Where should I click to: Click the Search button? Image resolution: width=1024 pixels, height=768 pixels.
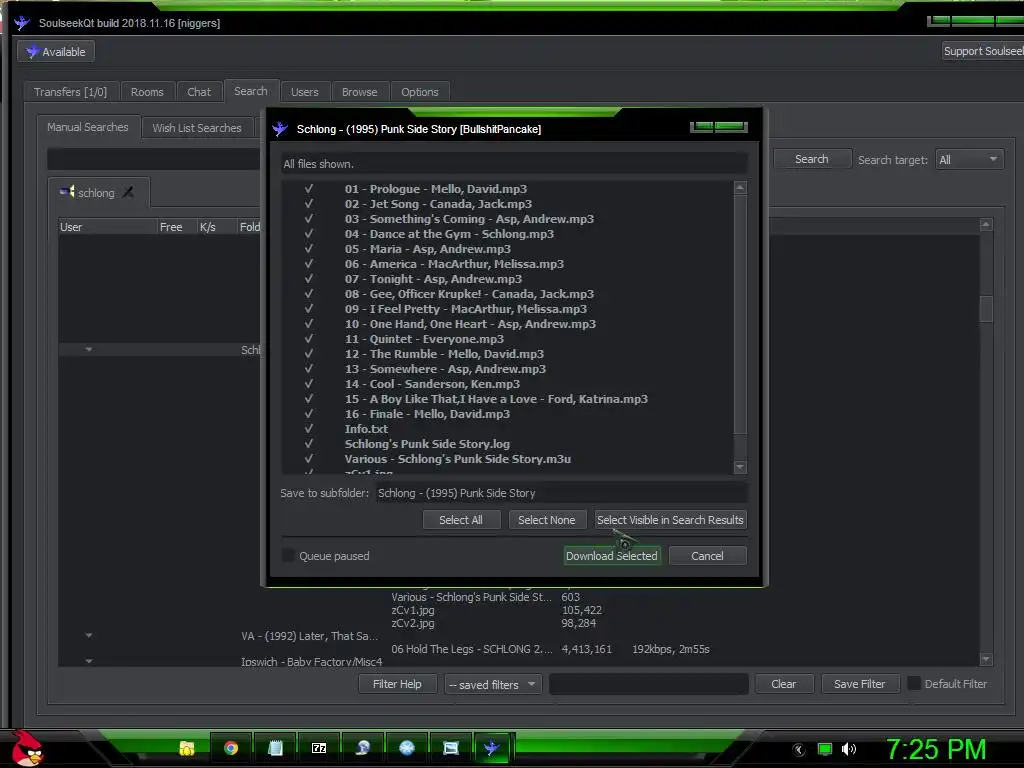point(812,159)
